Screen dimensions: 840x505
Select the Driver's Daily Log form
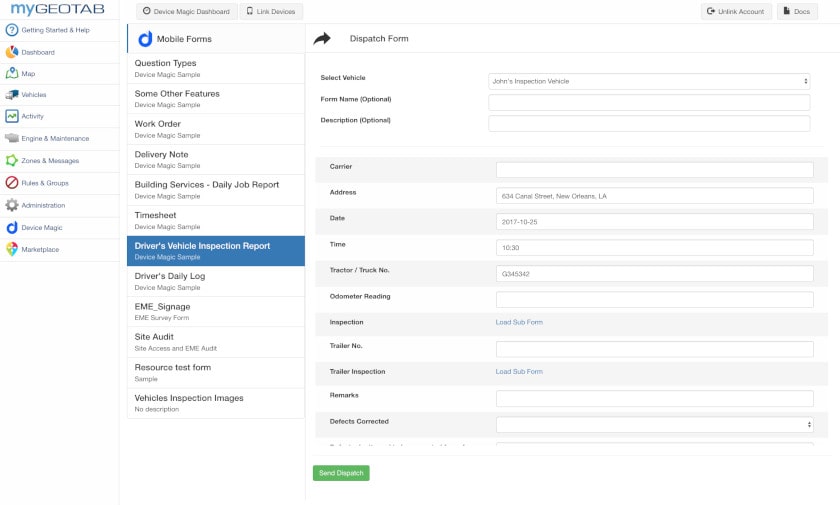point(216,281)
